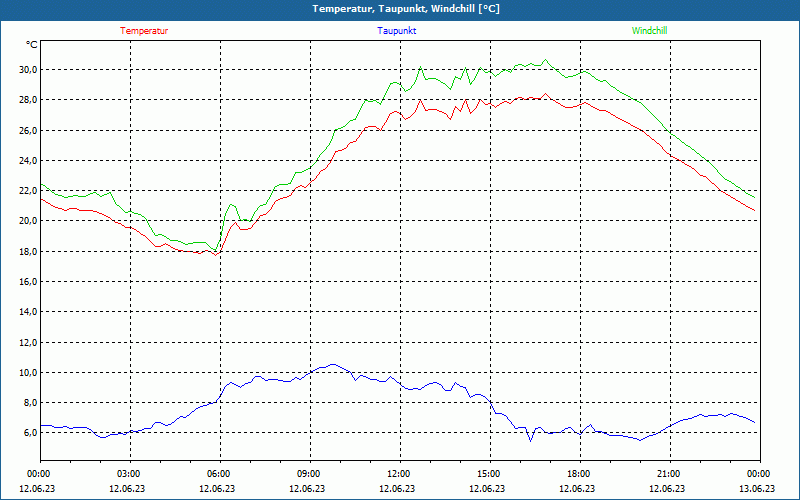800x500 pixels.
Task: Click the green Windchill legend label
Action: pos(649,31)
